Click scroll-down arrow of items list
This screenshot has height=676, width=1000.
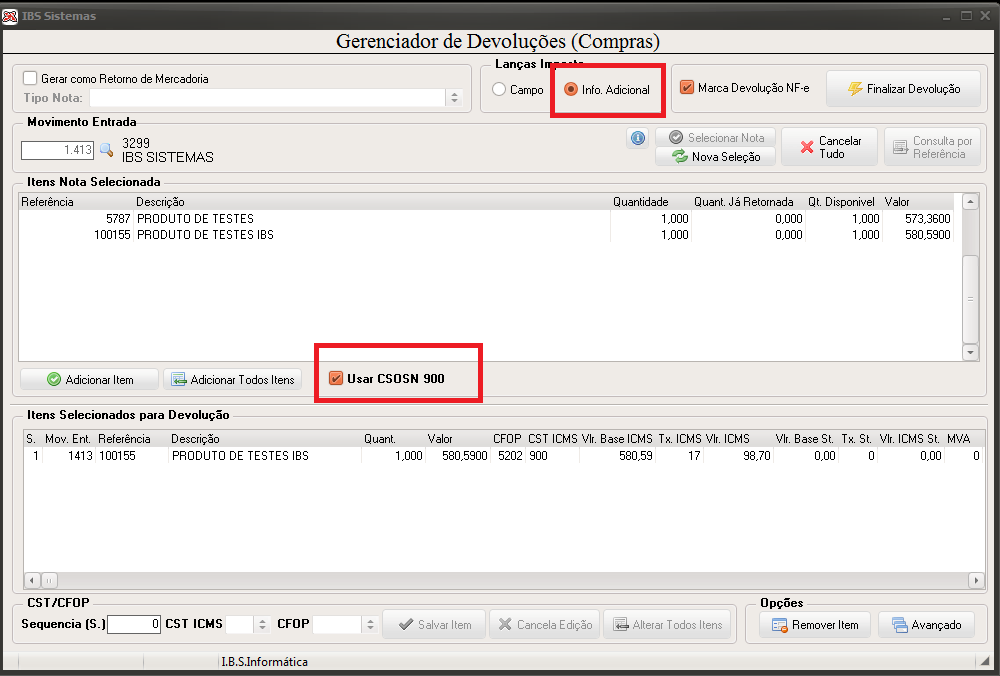pyautogui.click(x=970, y=352)
